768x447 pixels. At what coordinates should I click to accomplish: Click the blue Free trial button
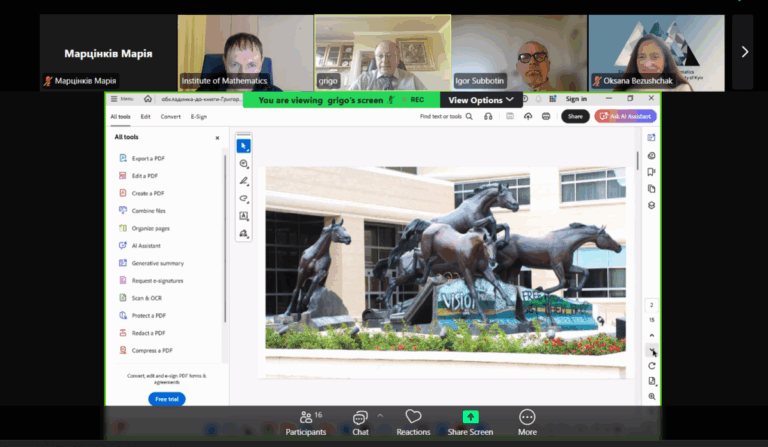pos(167,399)
